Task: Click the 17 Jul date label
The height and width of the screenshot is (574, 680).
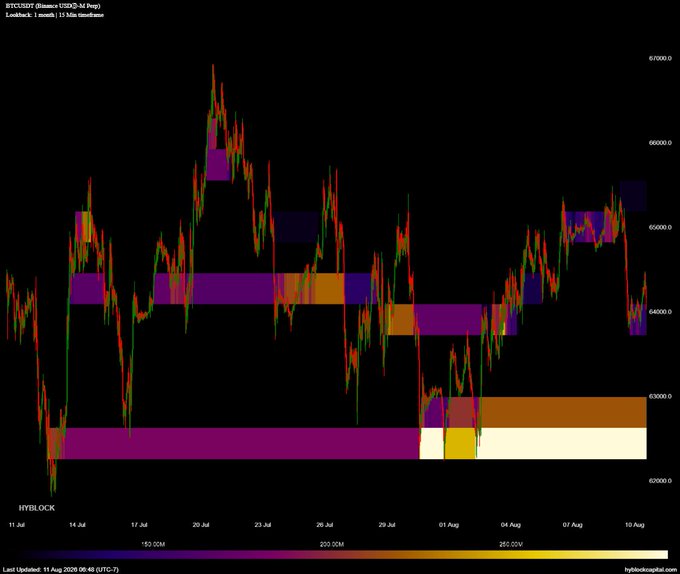Action: [139, 525]
